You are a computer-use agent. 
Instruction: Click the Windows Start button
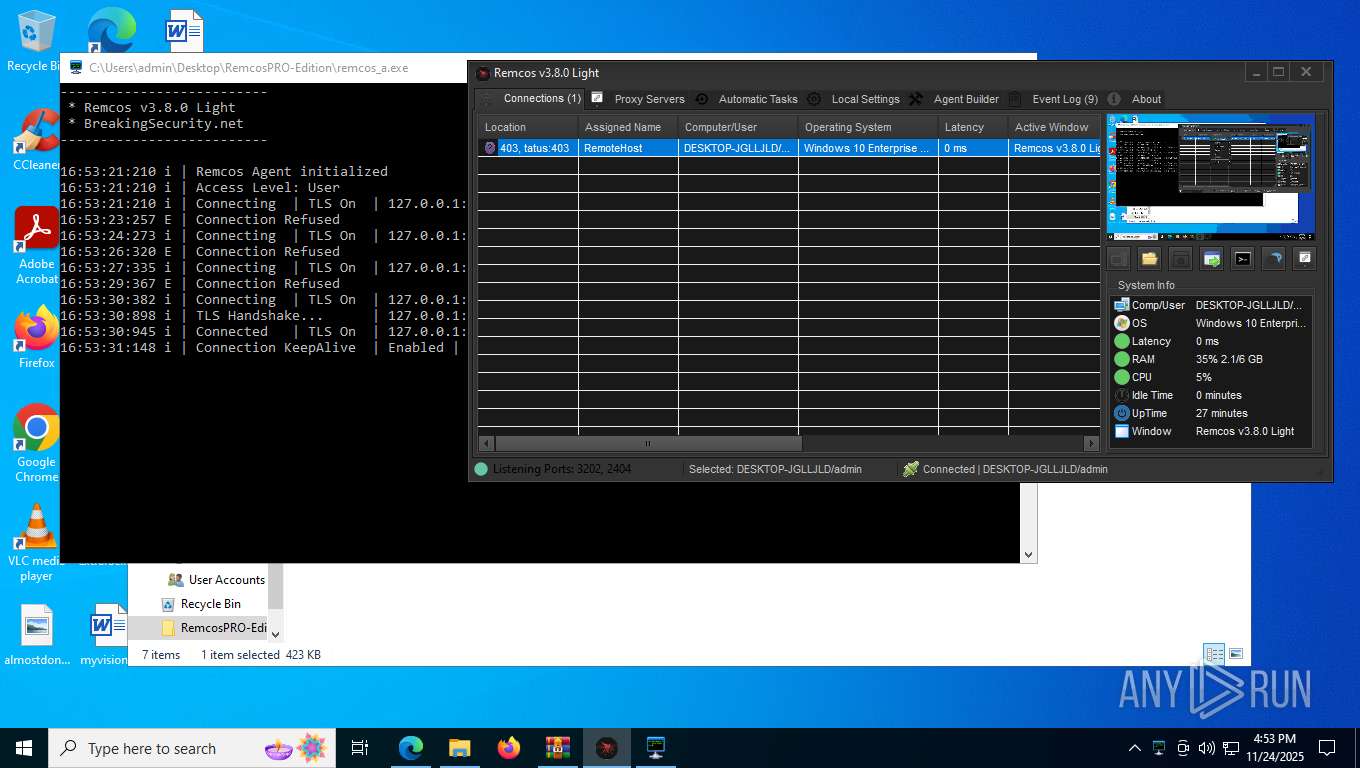[x=24, y=748]
